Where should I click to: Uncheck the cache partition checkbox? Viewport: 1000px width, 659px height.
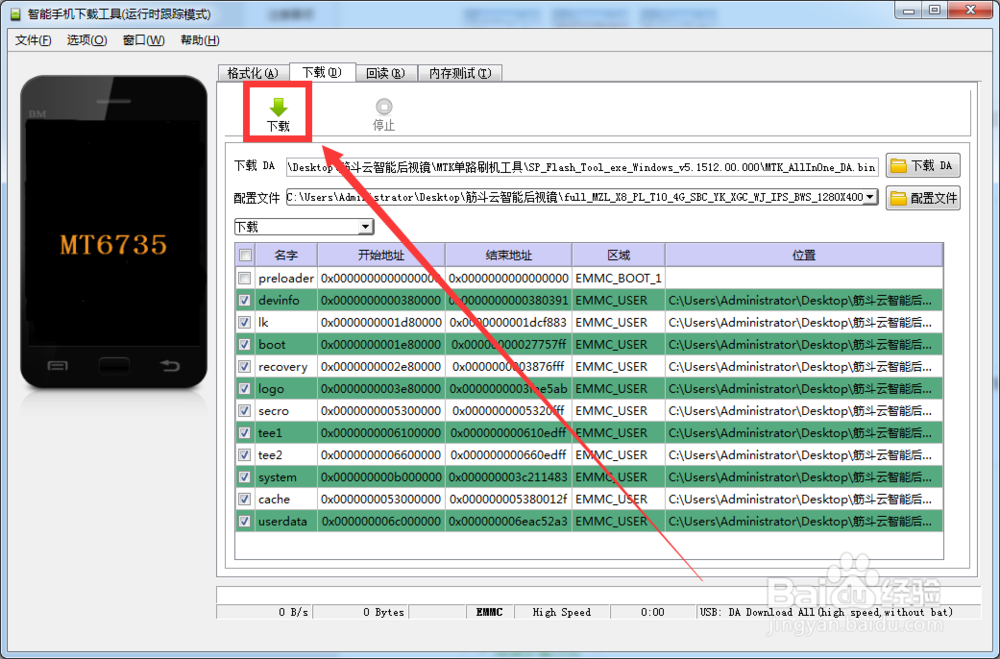pos(244,499)
